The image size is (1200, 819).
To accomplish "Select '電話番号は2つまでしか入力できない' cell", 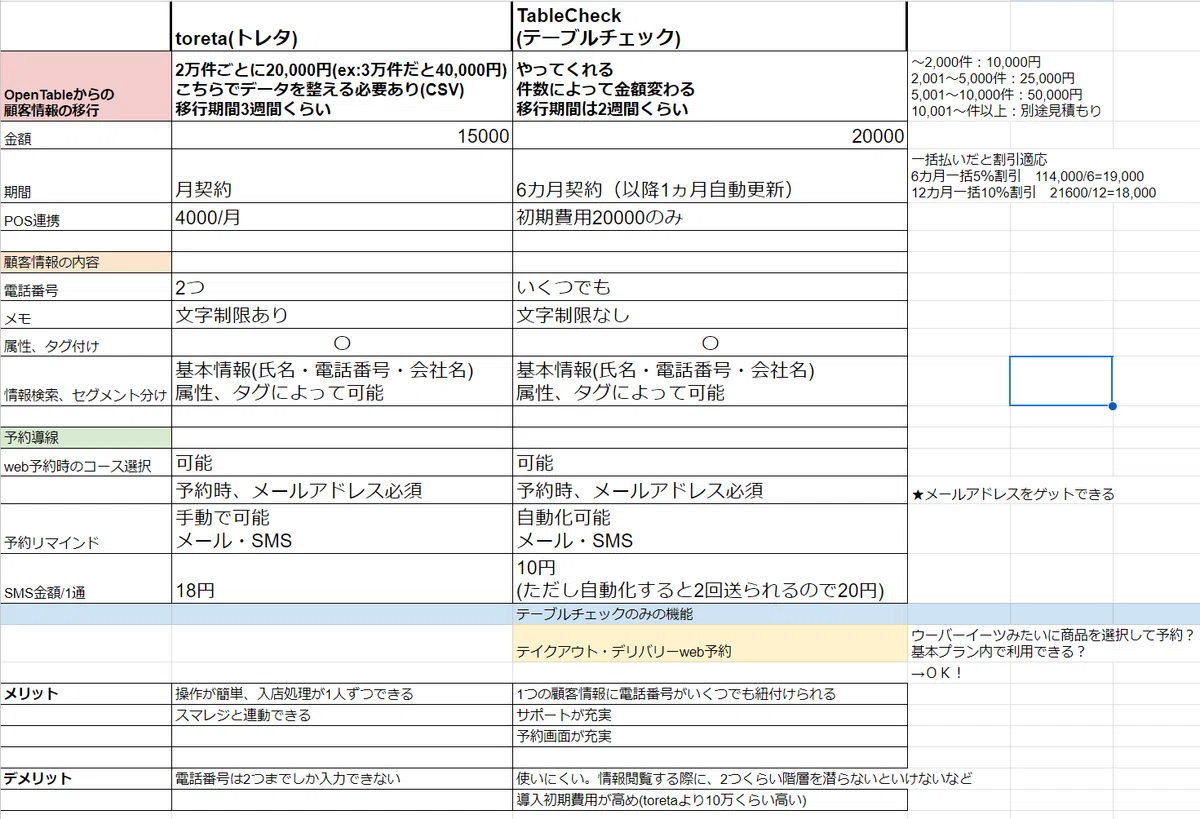I will (x=341, y=778).
